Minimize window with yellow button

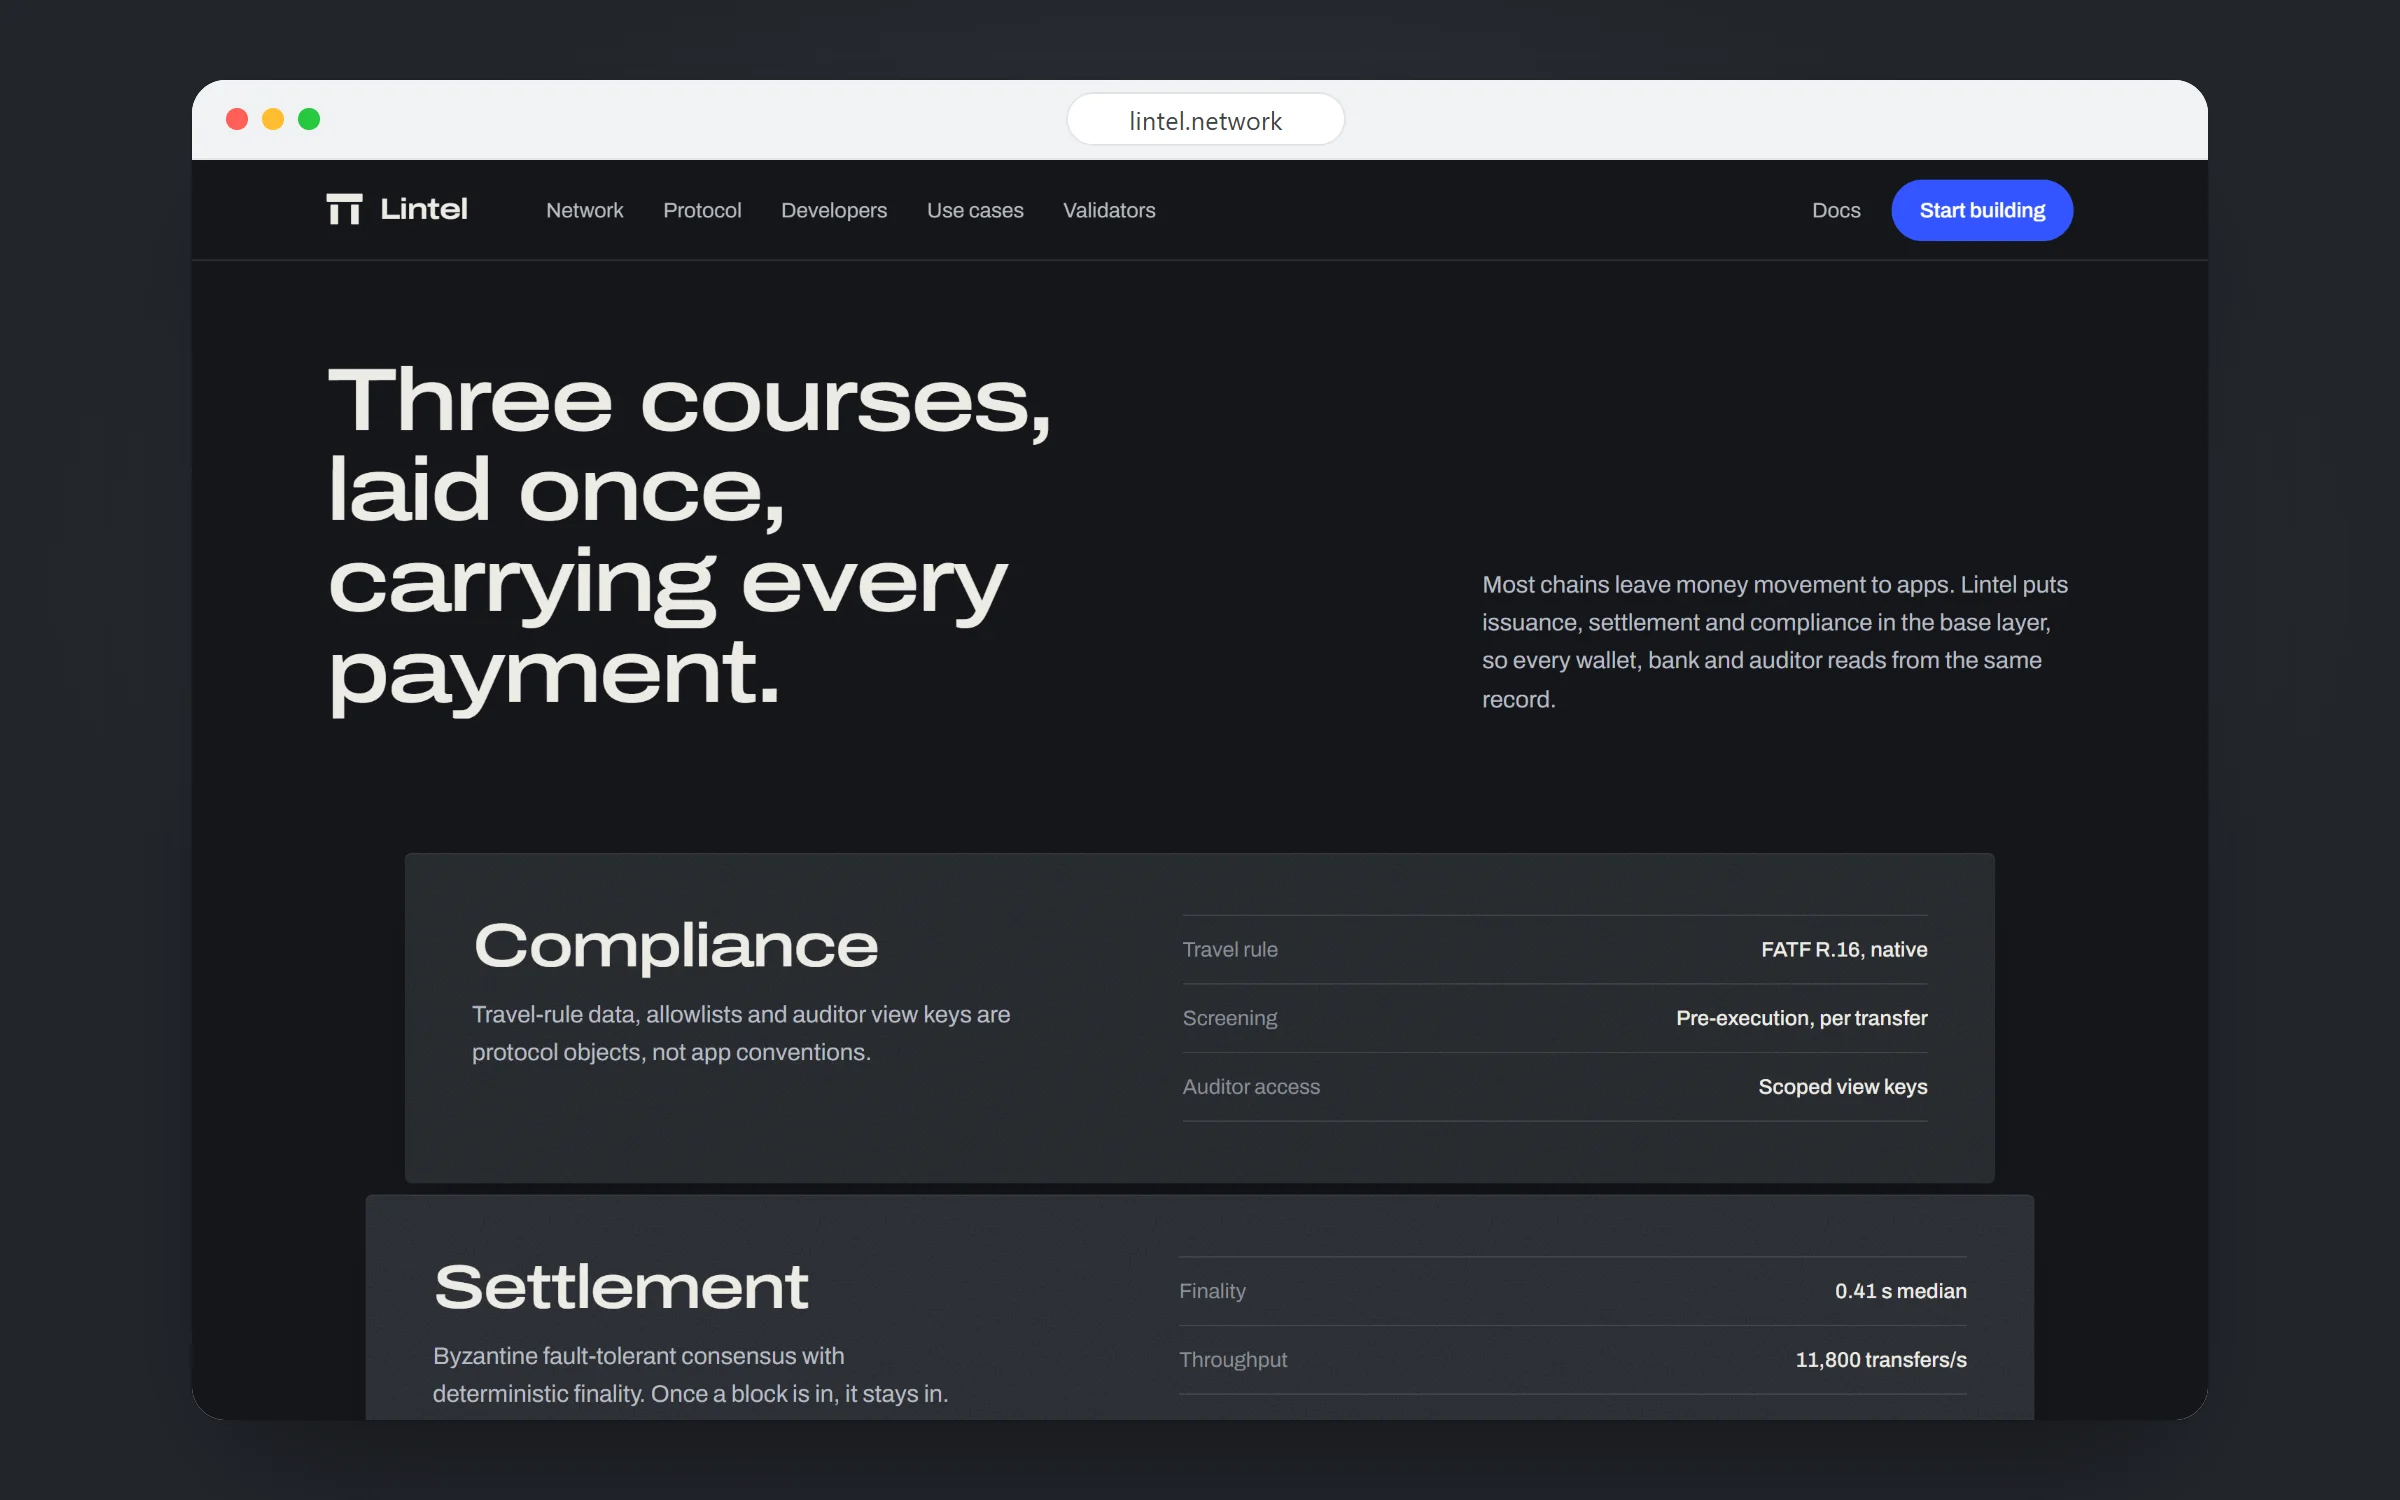point(273,119)
